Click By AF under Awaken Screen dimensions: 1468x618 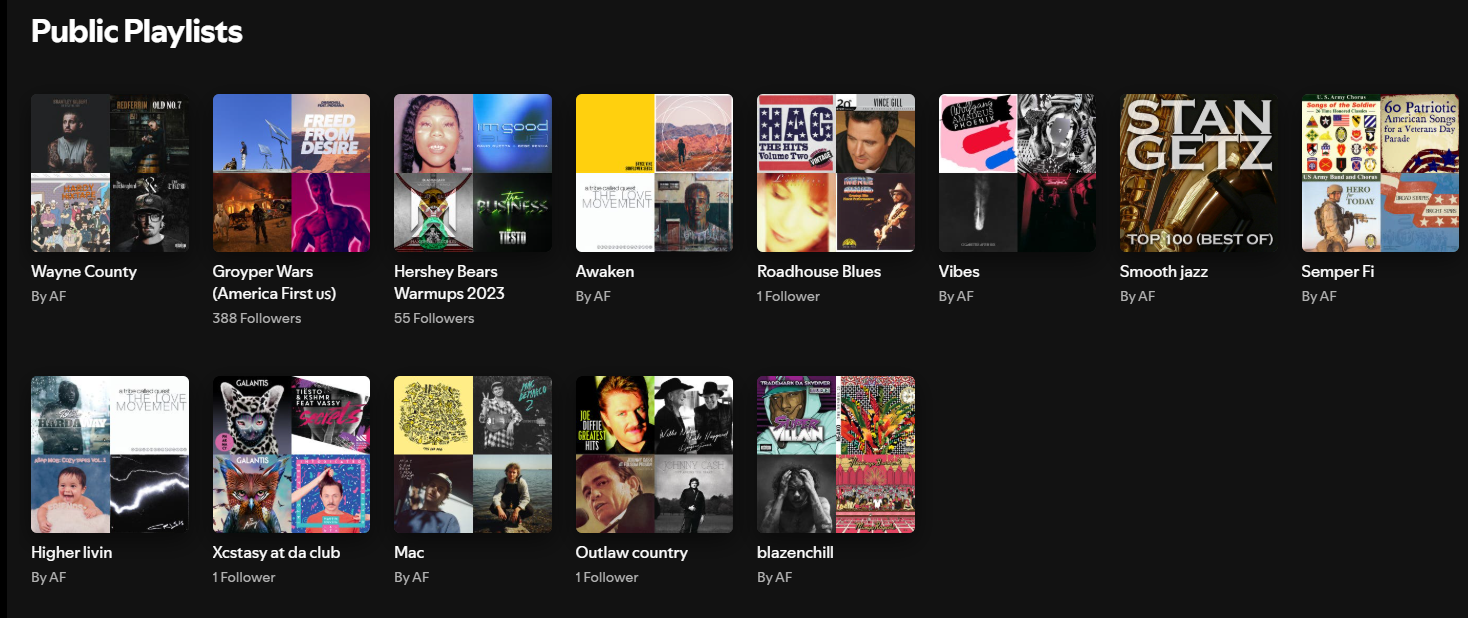[593, 296]
